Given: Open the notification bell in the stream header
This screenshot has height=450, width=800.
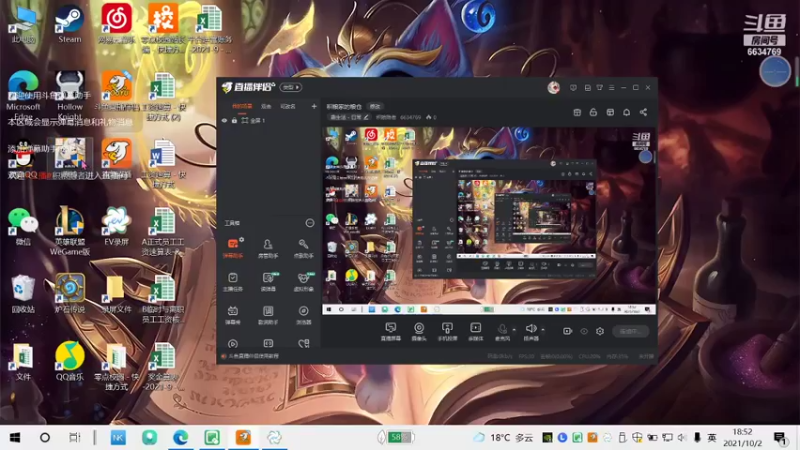Looking at the screenshot, I should point(627,112).
